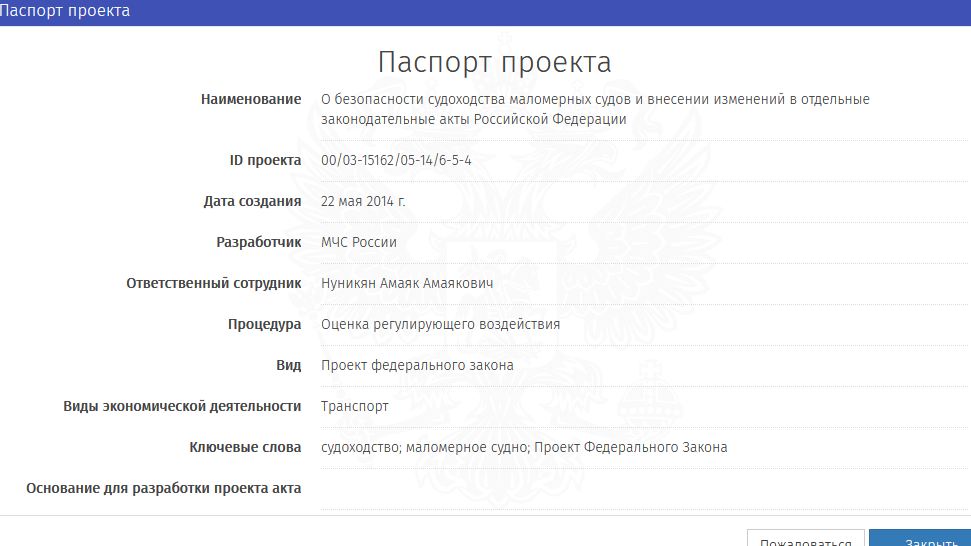Click the Транспорт activity value
Viewport: 971px width, 546px height.
point(355,406)
